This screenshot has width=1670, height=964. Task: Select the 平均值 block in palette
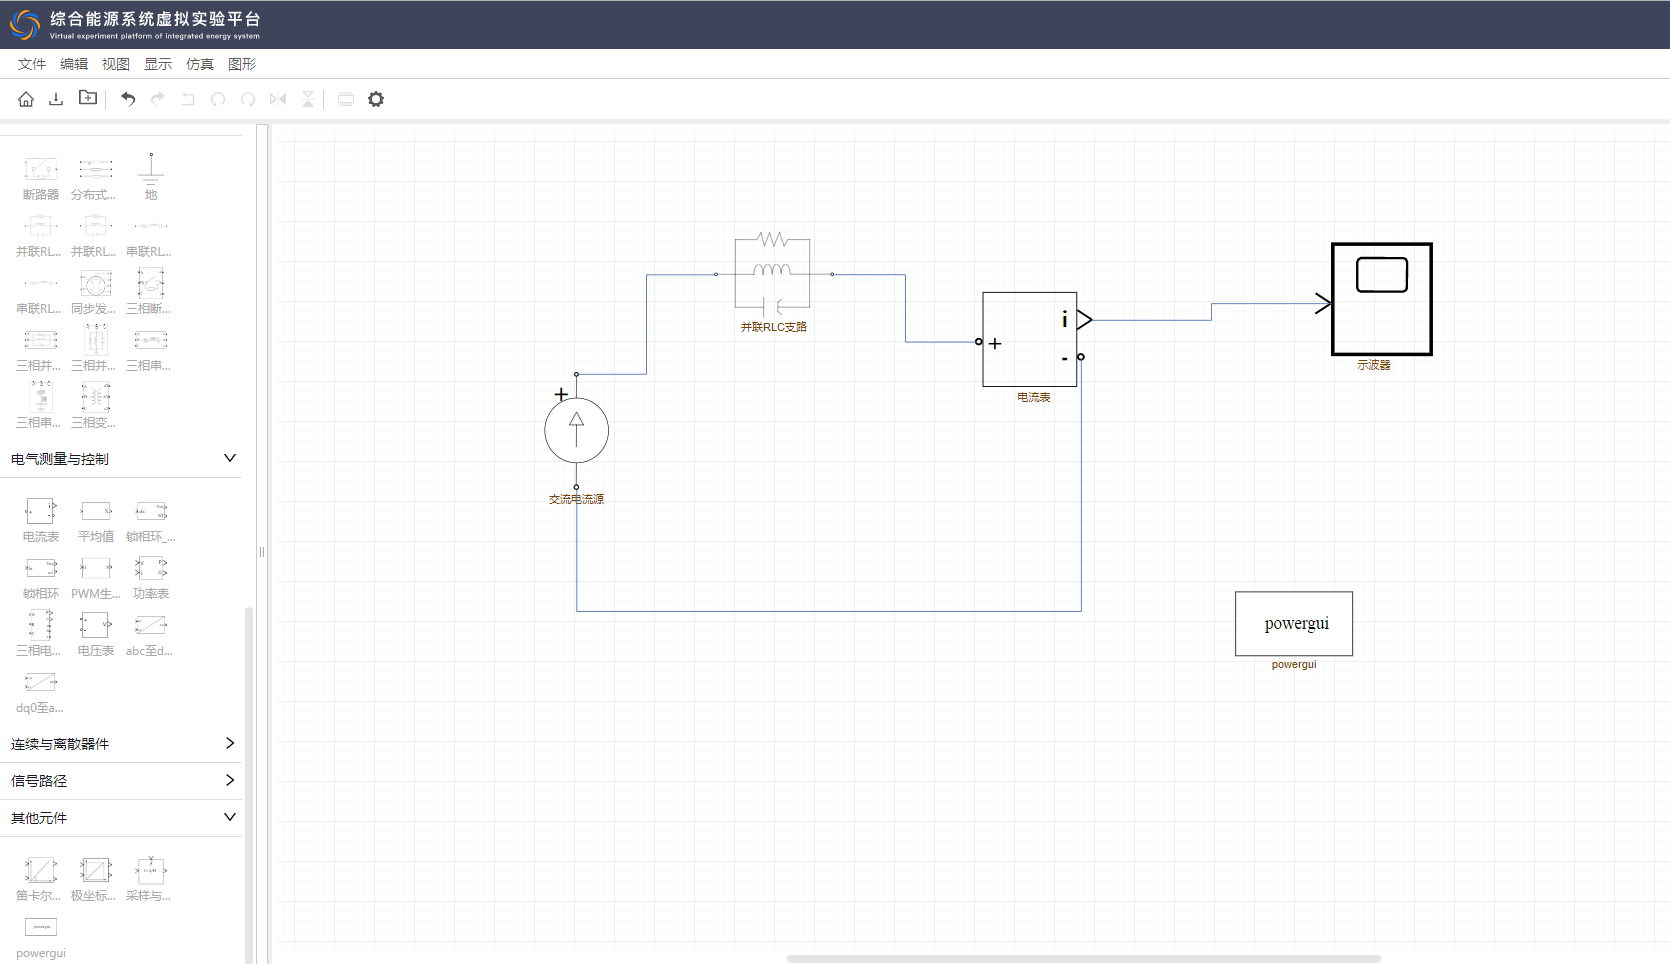tap(96, 520)
